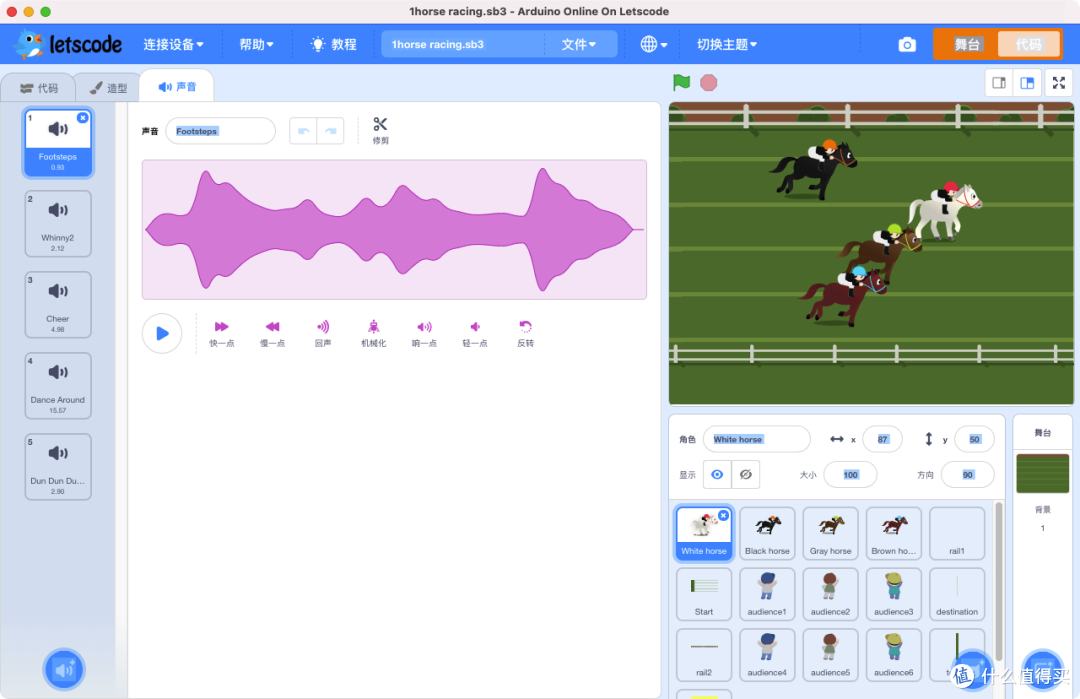Select the Brown horse sprite
The image size is (1080, 699).
pos(893,533)
